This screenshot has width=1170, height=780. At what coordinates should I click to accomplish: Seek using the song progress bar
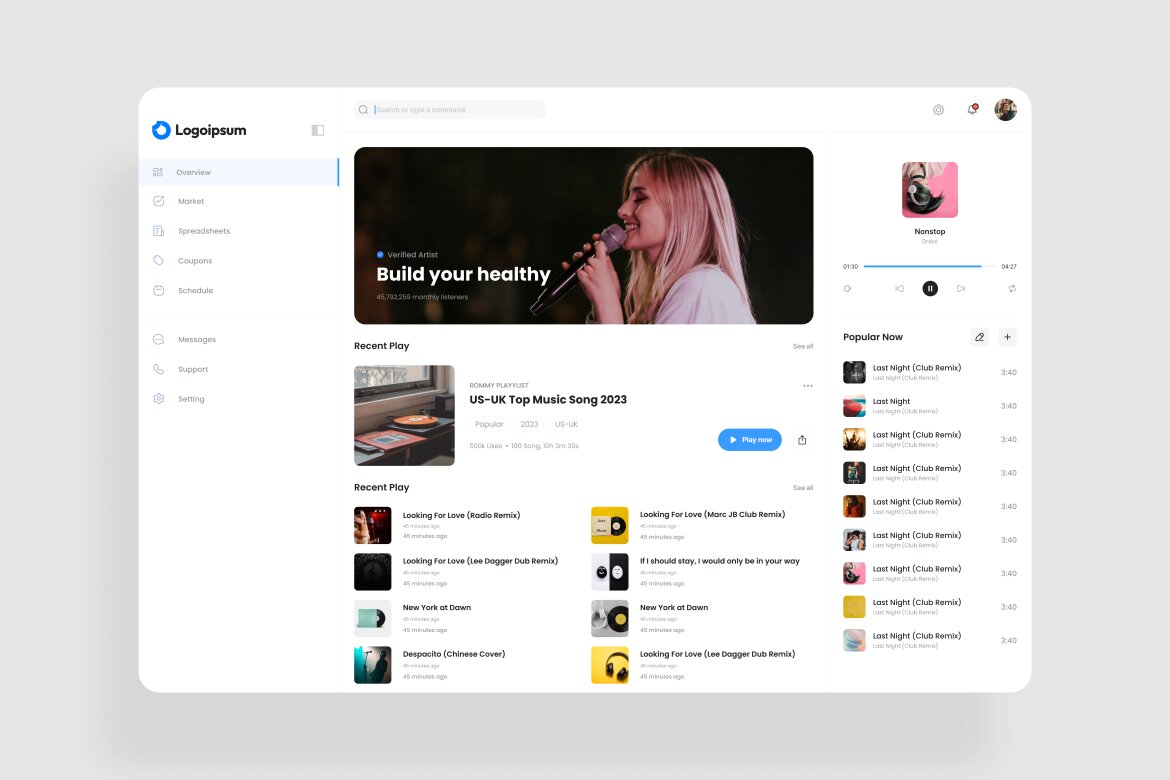[928, 266]
